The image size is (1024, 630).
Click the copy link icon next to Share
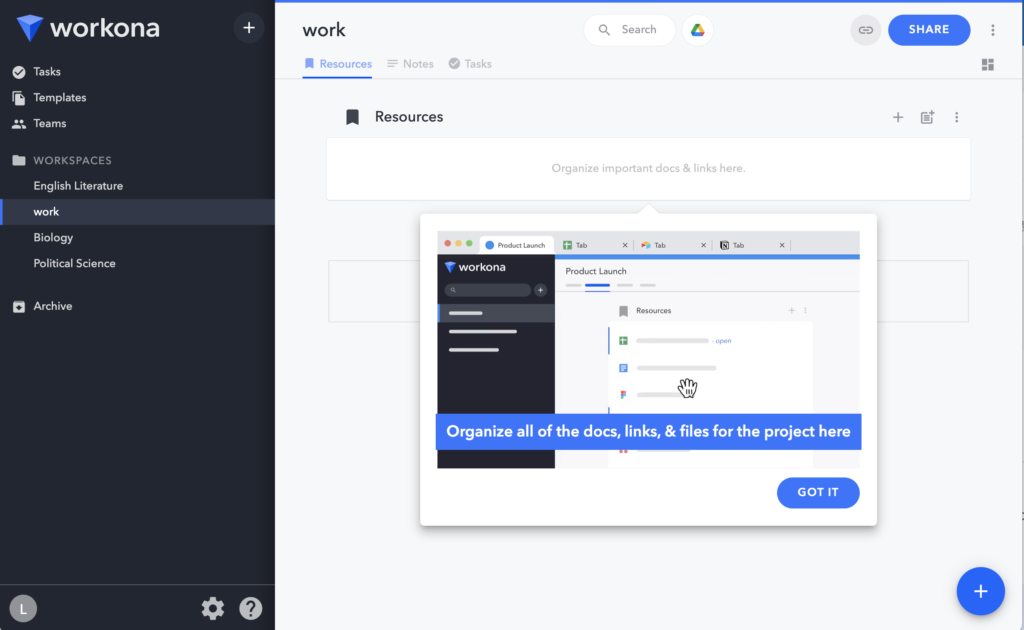point(865,30)
